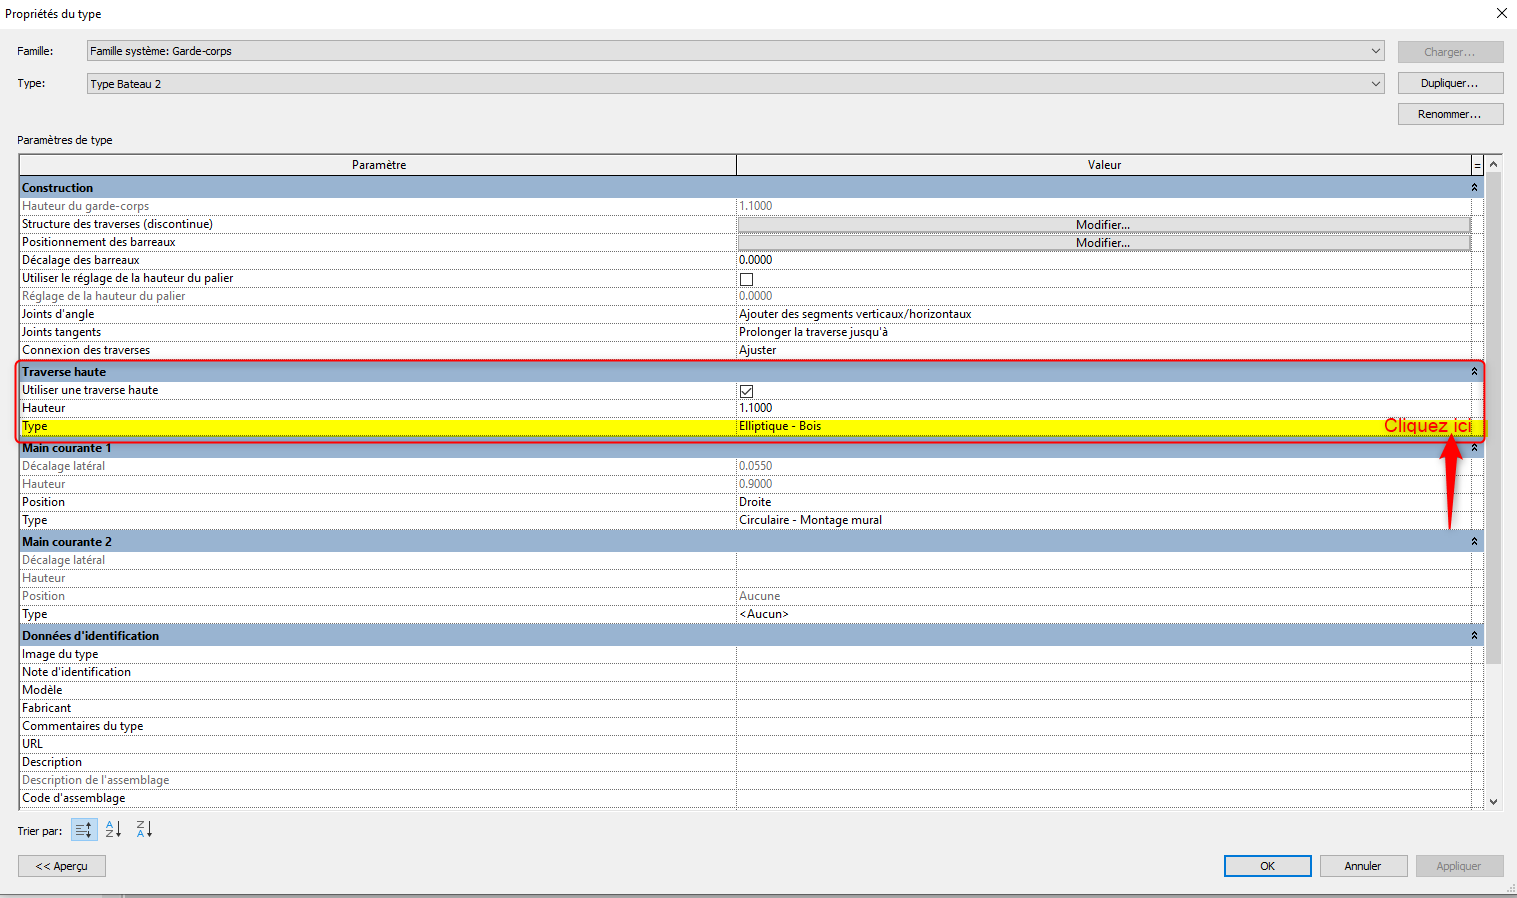The image size is (1517, 898).
Task: Close the Propriétés du type dialog
Action: click(x=1501, y=13)
